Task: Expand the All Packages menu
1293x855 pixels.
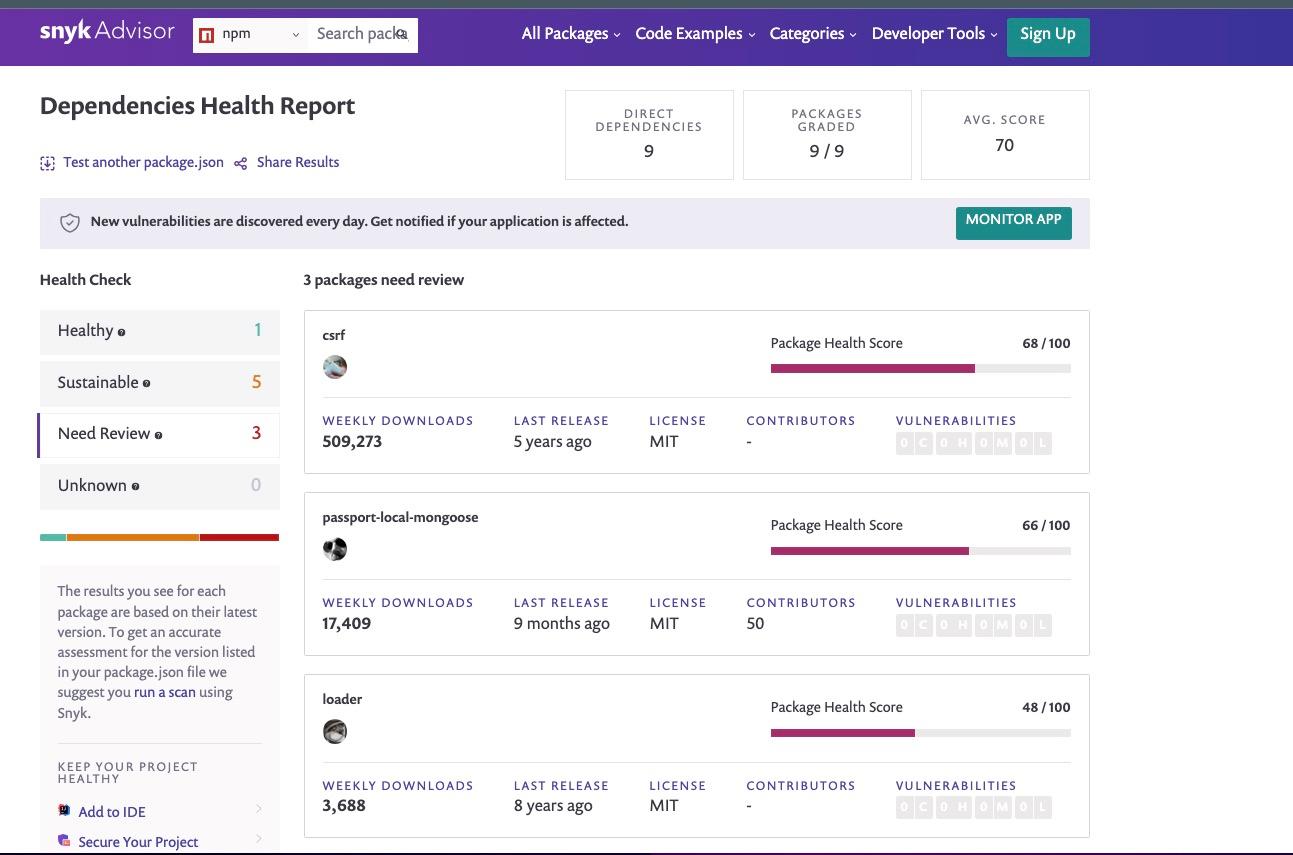Action: 571,34
